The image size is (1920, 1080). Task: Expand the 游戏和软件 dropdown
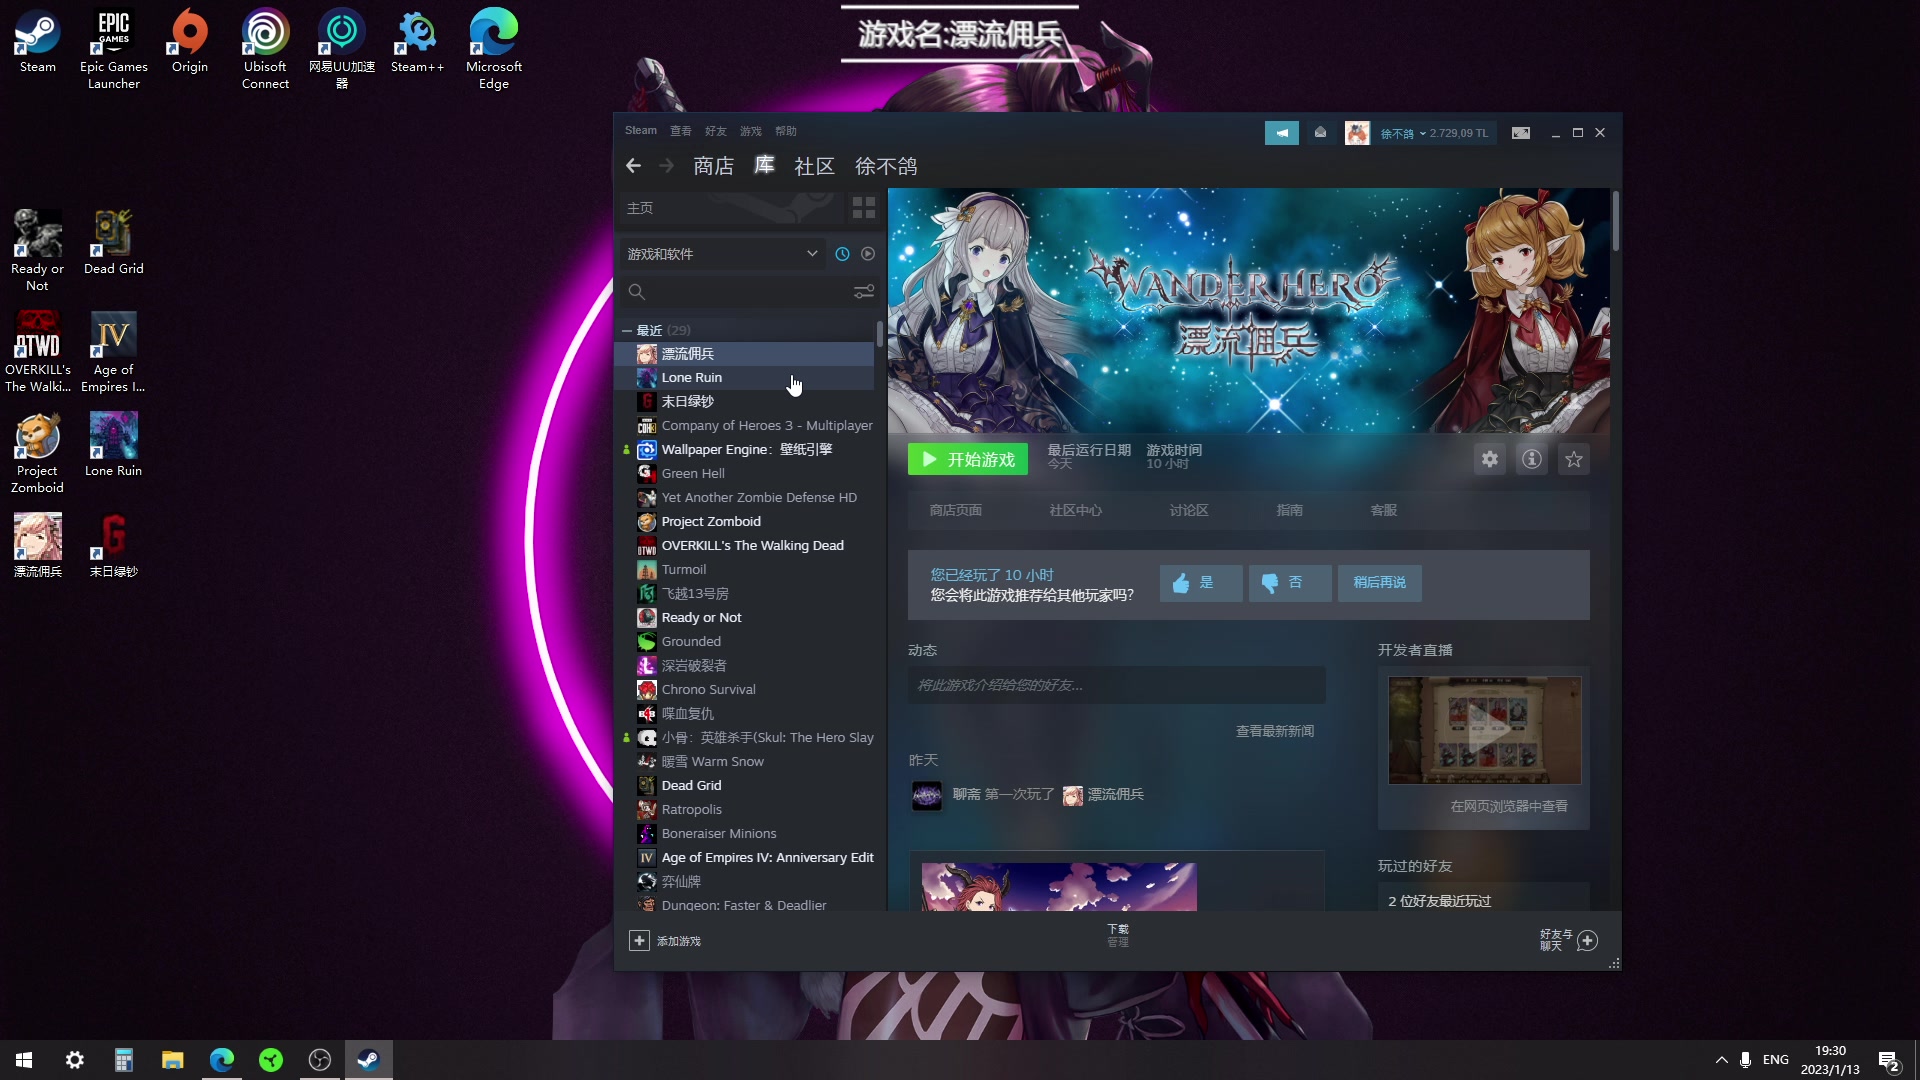[722, 254]
